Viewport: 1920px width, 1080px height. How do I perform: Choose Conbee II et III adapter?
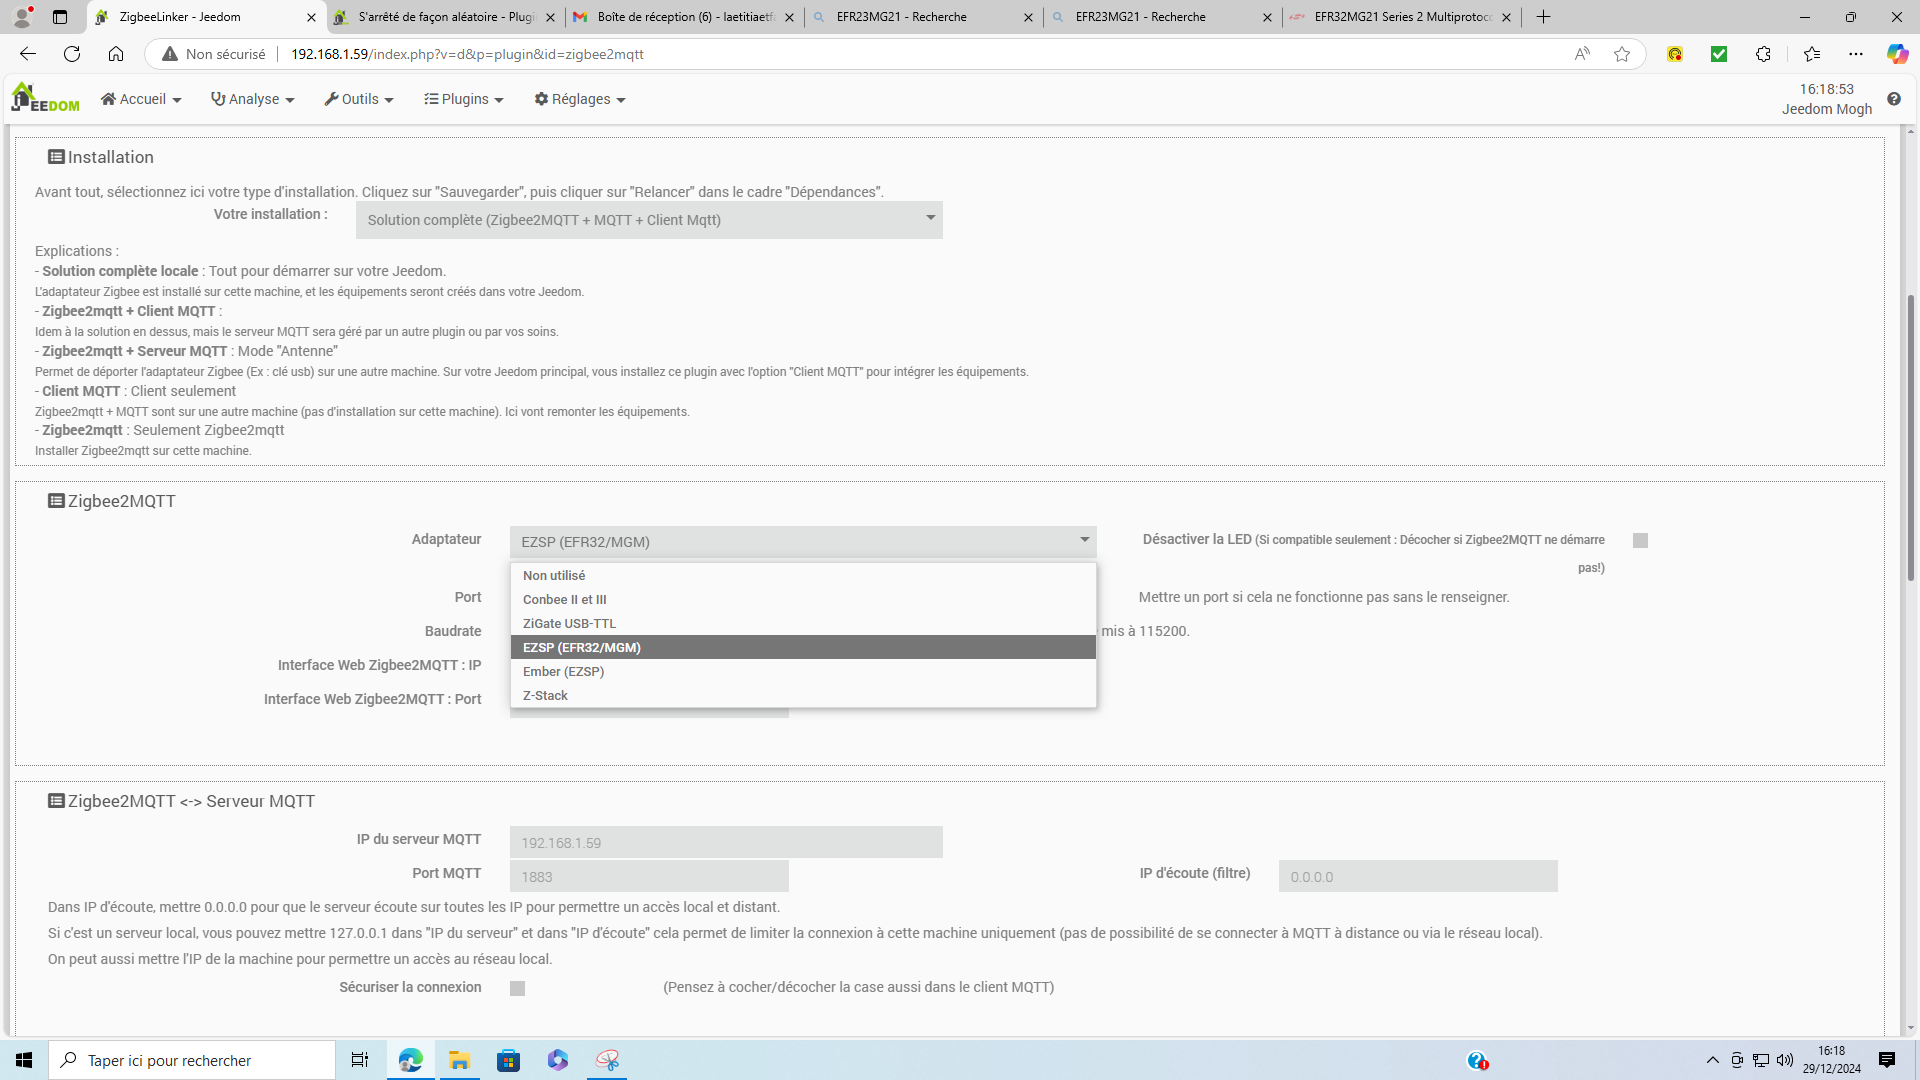coord(803,599)
